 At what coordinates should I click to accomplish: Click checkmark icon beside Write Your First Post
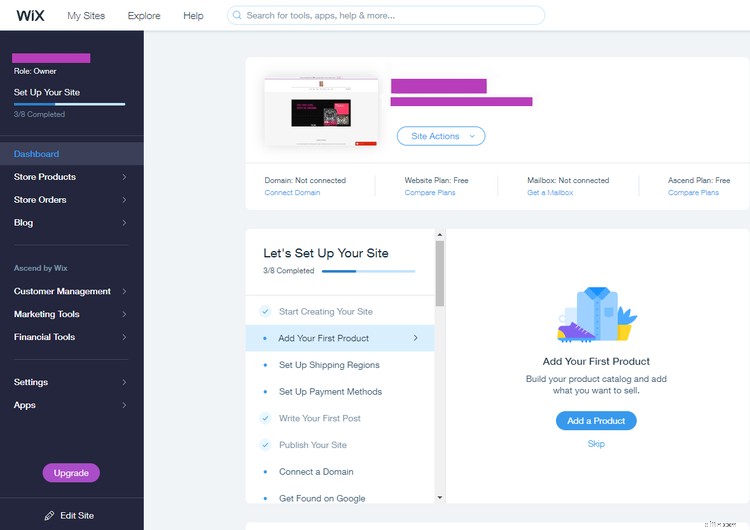[x=265, y=418]
